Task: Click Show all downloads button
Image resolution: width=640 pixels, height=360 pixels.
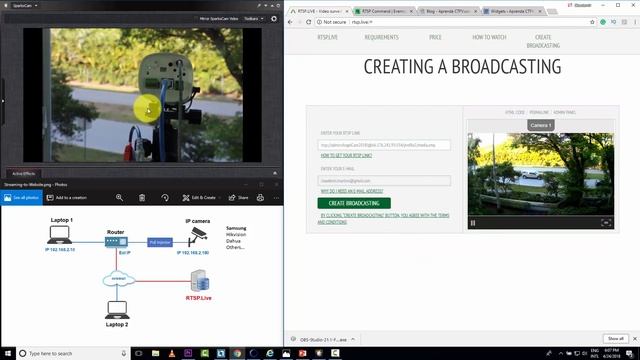Action: pyautogui.click(x=616, y=339)
